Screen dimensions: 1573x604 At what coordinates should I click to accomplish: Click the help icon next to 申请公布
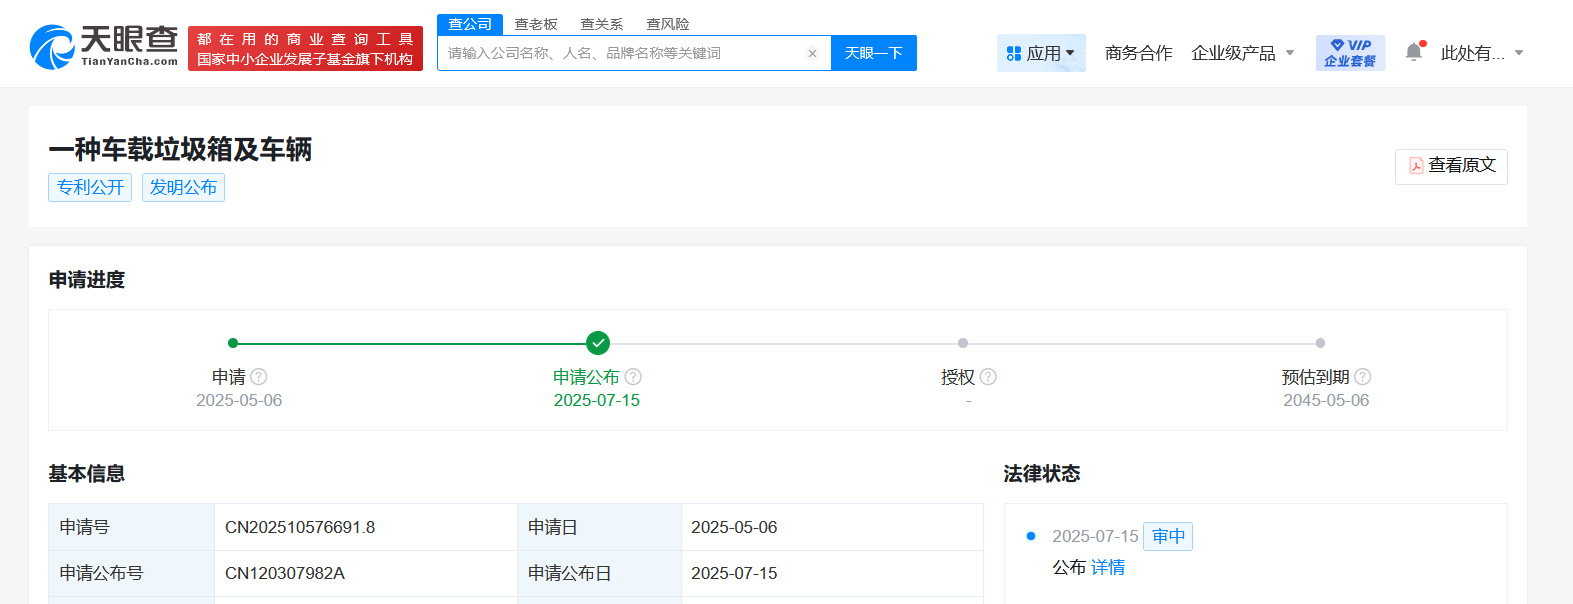[x=633, y=377]
